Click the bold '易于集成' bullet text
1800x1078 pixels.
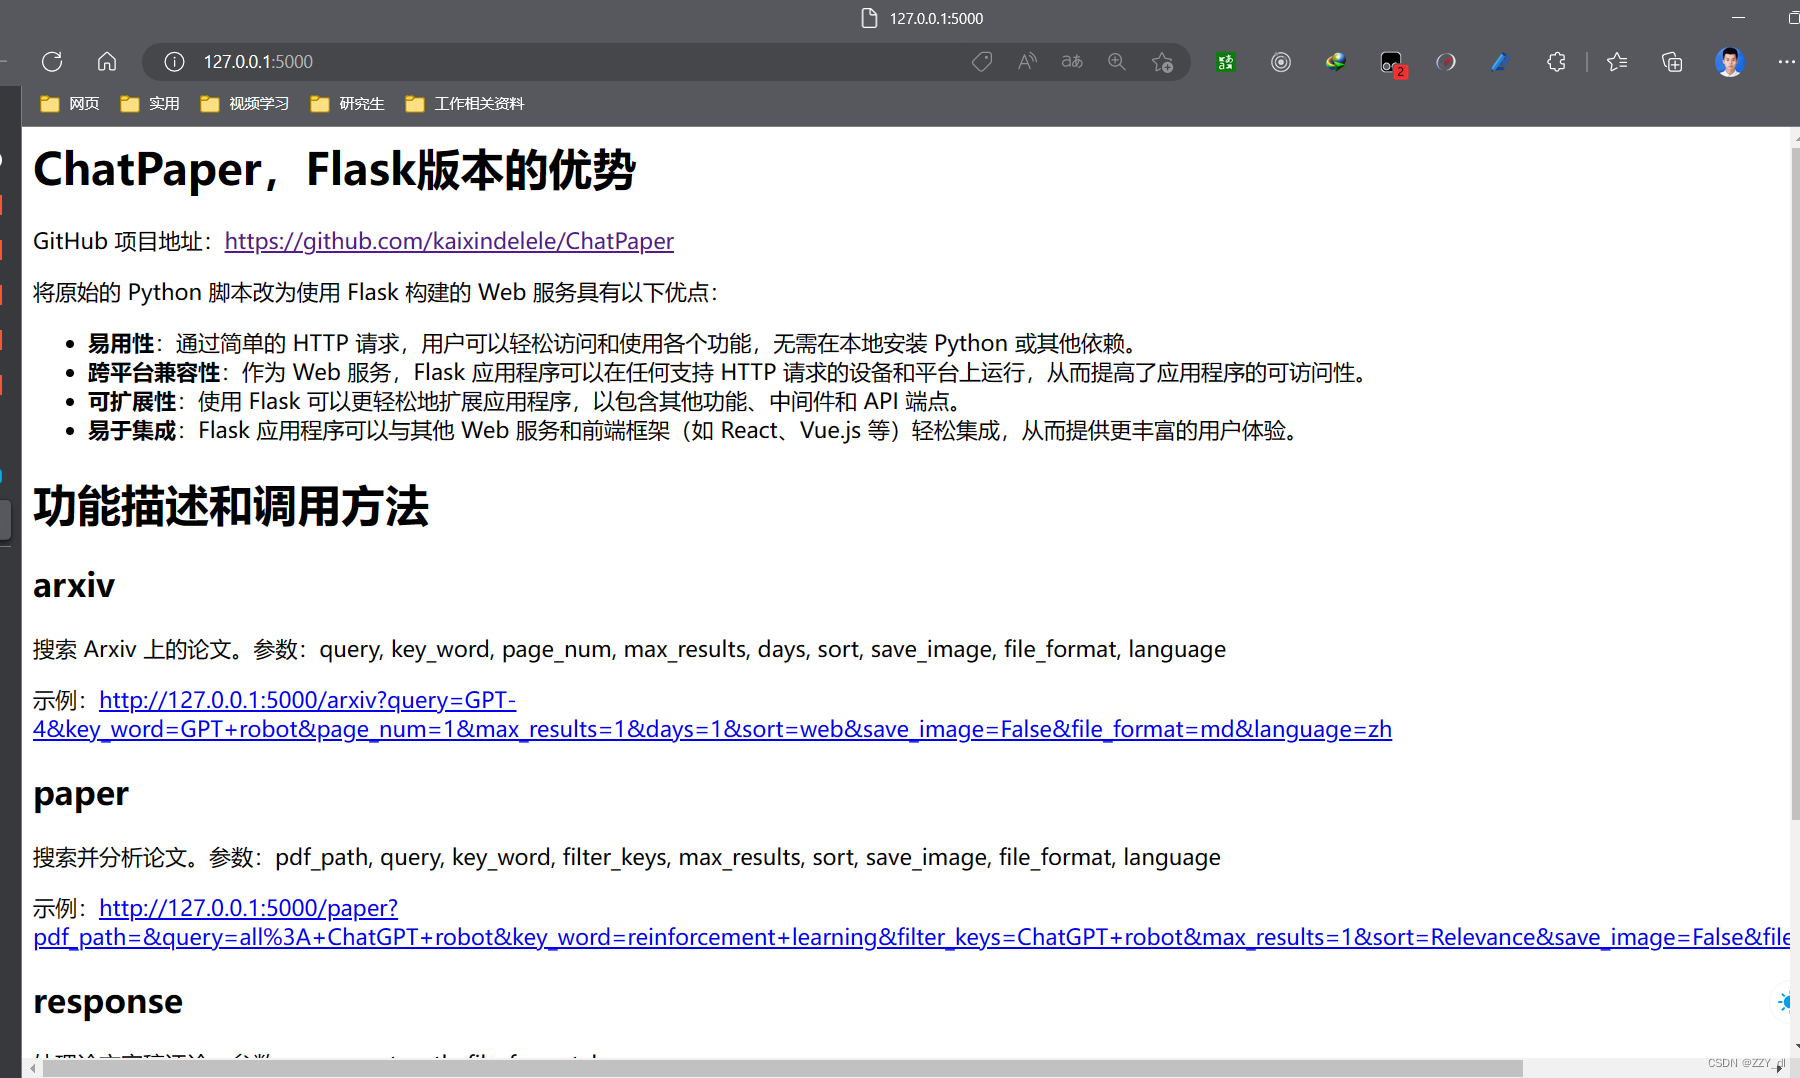point(132,431)
